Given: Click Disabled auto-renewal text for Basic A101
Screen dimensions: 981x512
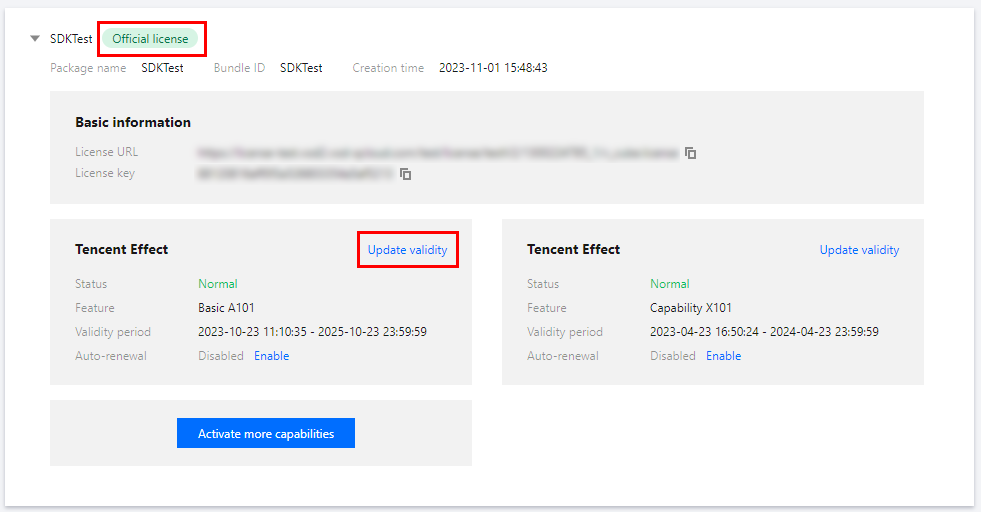Looking at the screenshot, I should pos(221,356).
